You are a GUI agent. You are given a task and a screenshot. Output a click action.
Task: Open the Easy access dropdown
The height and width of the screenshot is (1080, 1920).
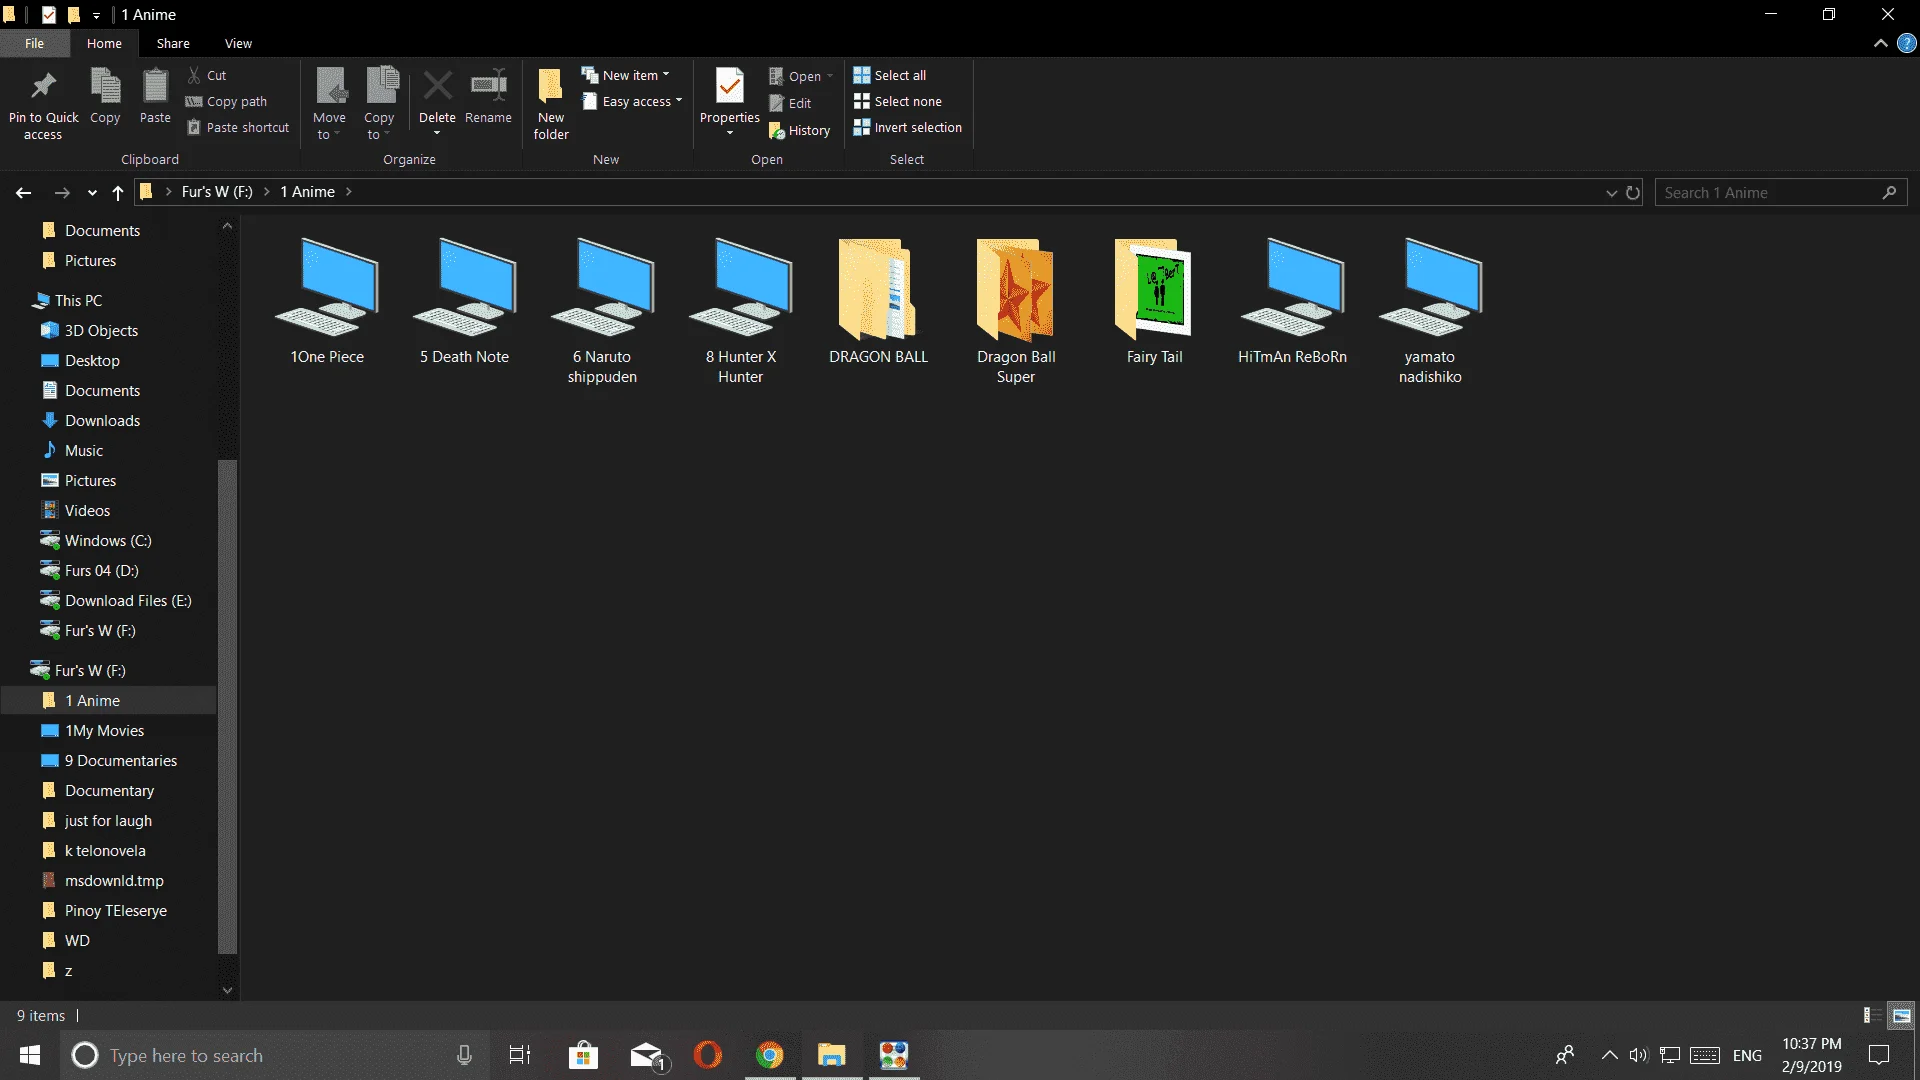point(633,101)
